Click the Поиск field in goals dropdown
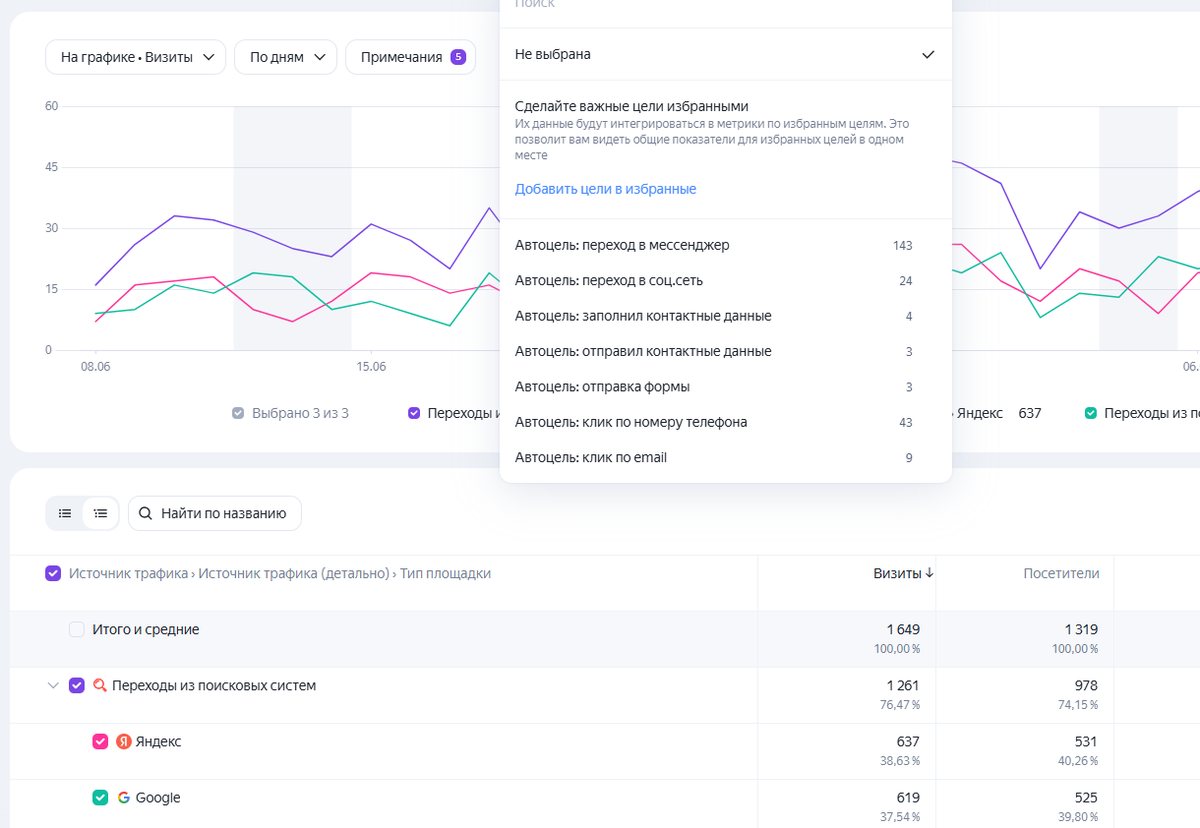Viewport: 1200px width, 828px height. click(x=725, y=5)
